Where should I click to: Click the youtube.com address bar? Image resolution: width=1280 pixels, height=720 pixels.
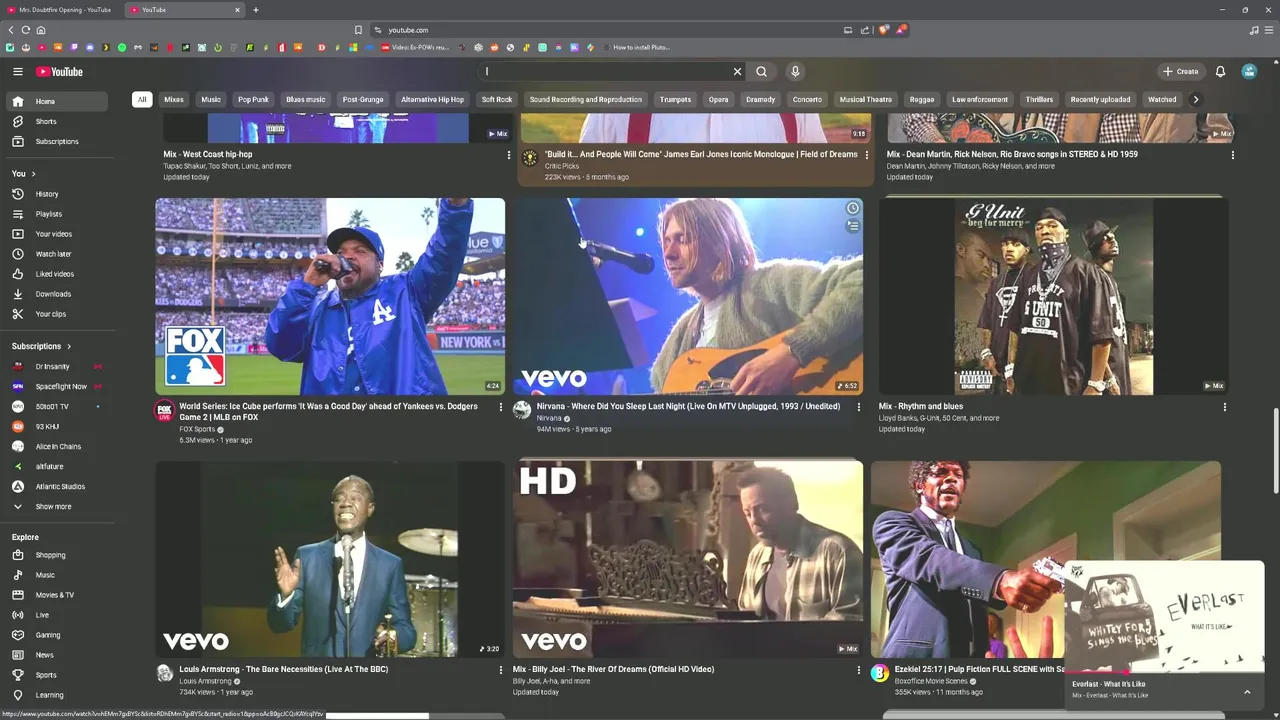point(610,30)
